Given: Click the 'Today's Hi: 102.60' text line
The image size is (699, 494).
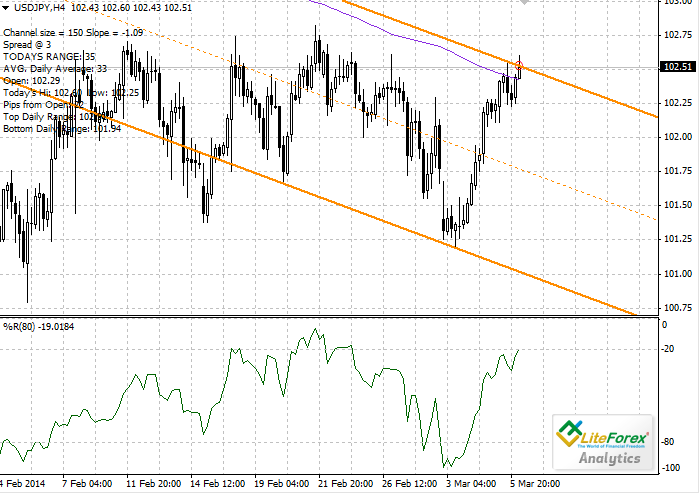Looking at the screenshot, I should click(x=71, y=93).
